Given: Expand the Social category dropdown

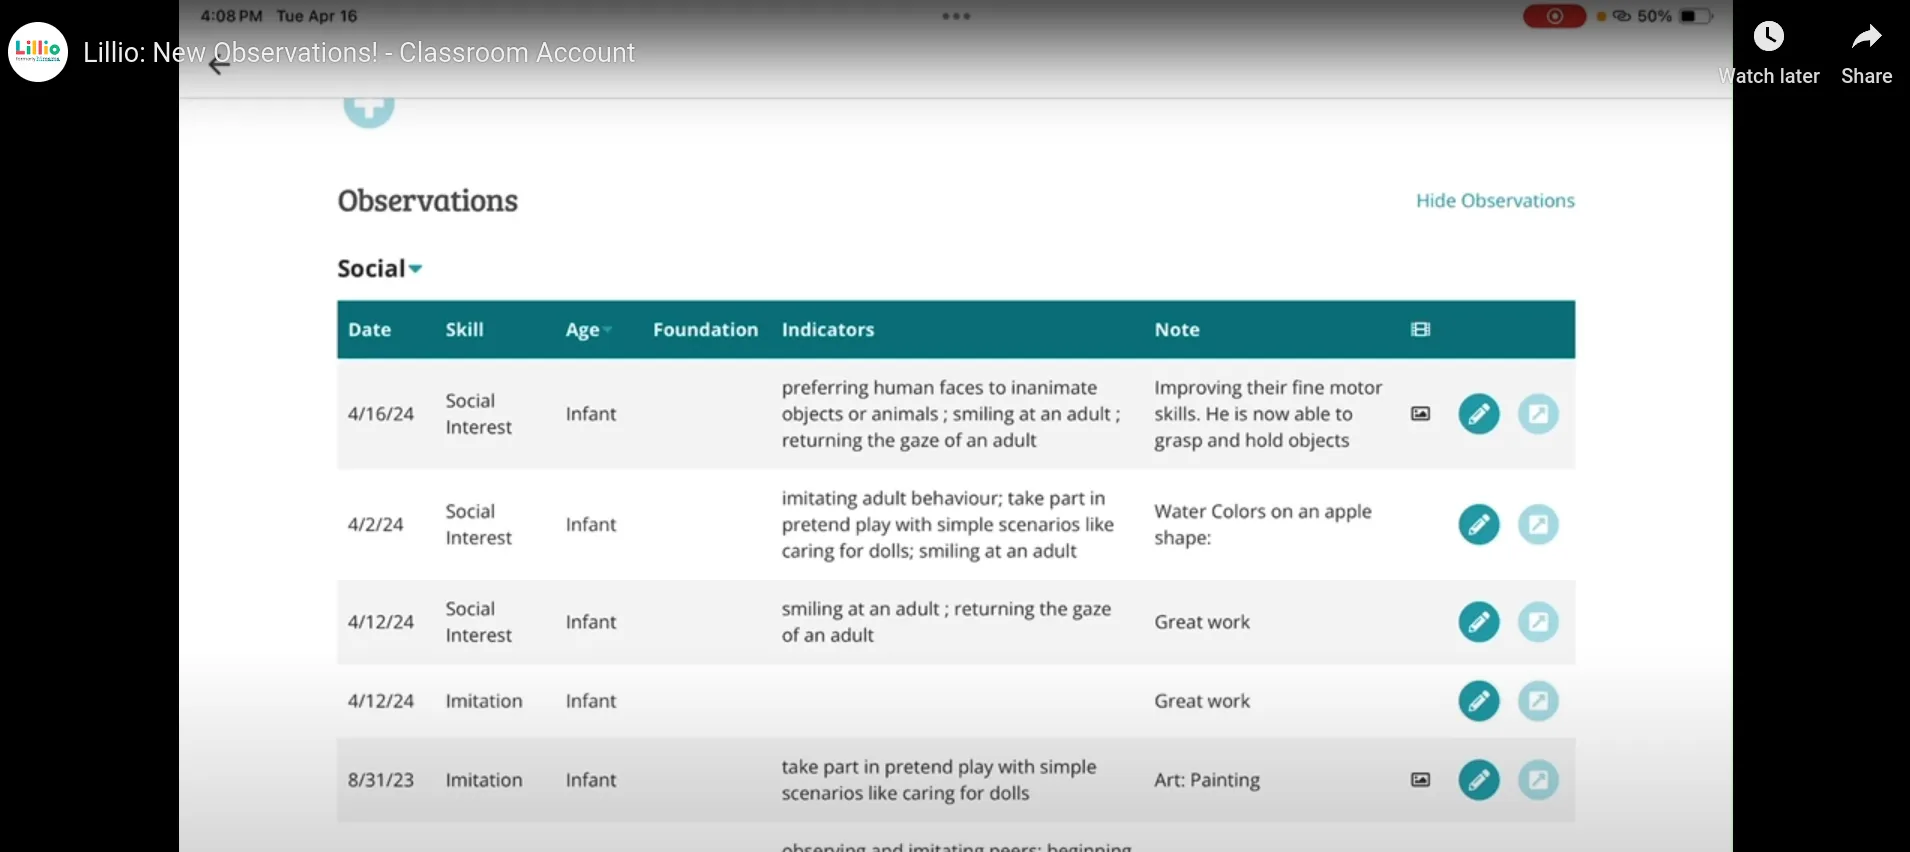Looking at the screenshot, I should click(380, 269).
